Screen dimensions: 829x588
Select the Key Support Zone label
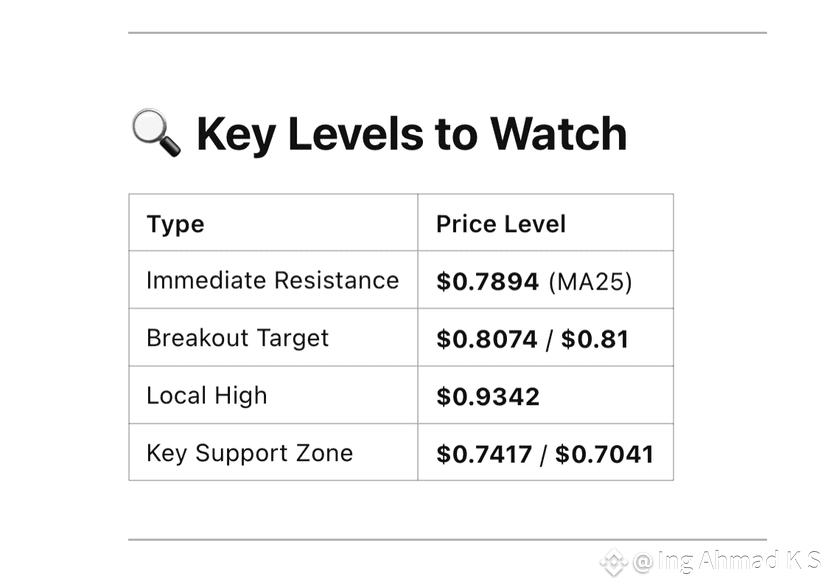pyautogui.click(x=250, y=454)
